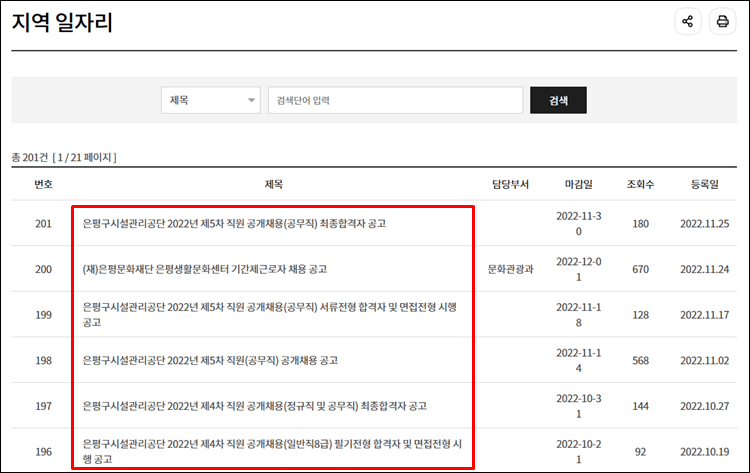Click the 문화관광과 department cell
This screenshot has width=750, height=473.
(x=510, y=269)
